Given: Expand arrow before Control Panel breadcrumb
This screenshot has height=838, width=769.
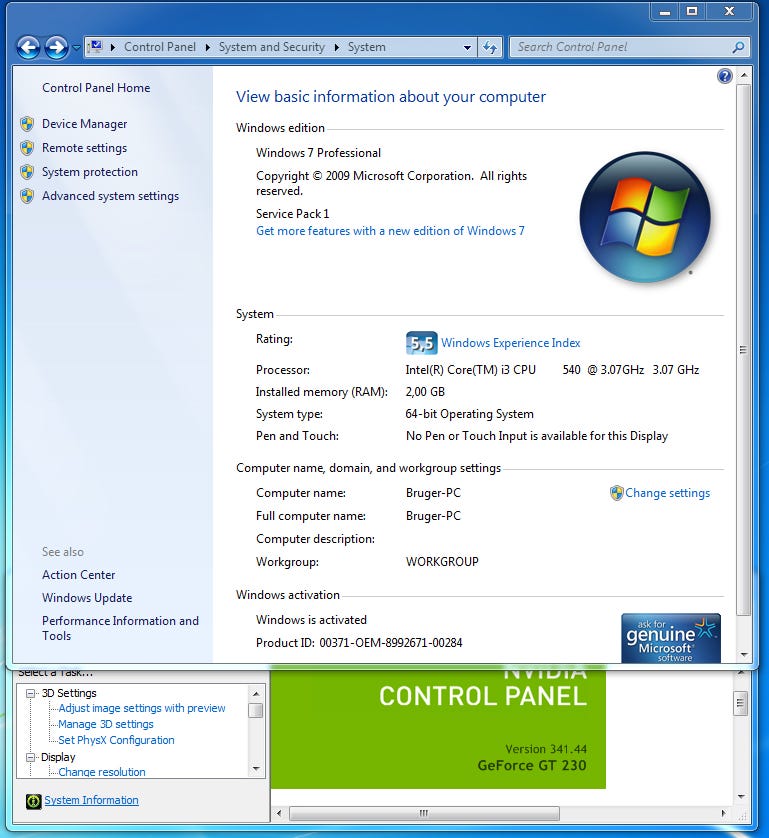Looking at the screenshot, I should pyautogui.click(x=113, y=47).
